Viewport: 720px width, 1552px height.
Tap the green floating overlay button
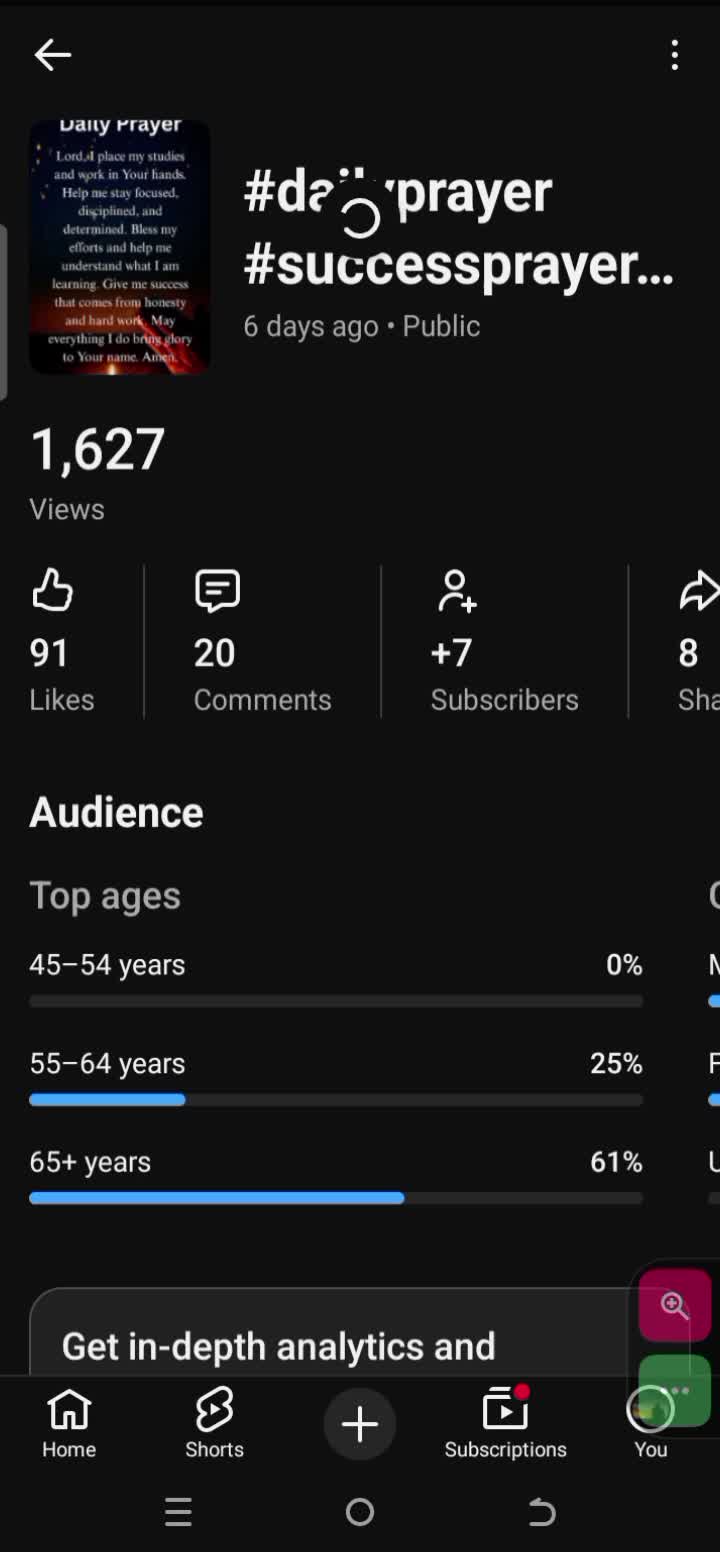tap(673, 1391)
